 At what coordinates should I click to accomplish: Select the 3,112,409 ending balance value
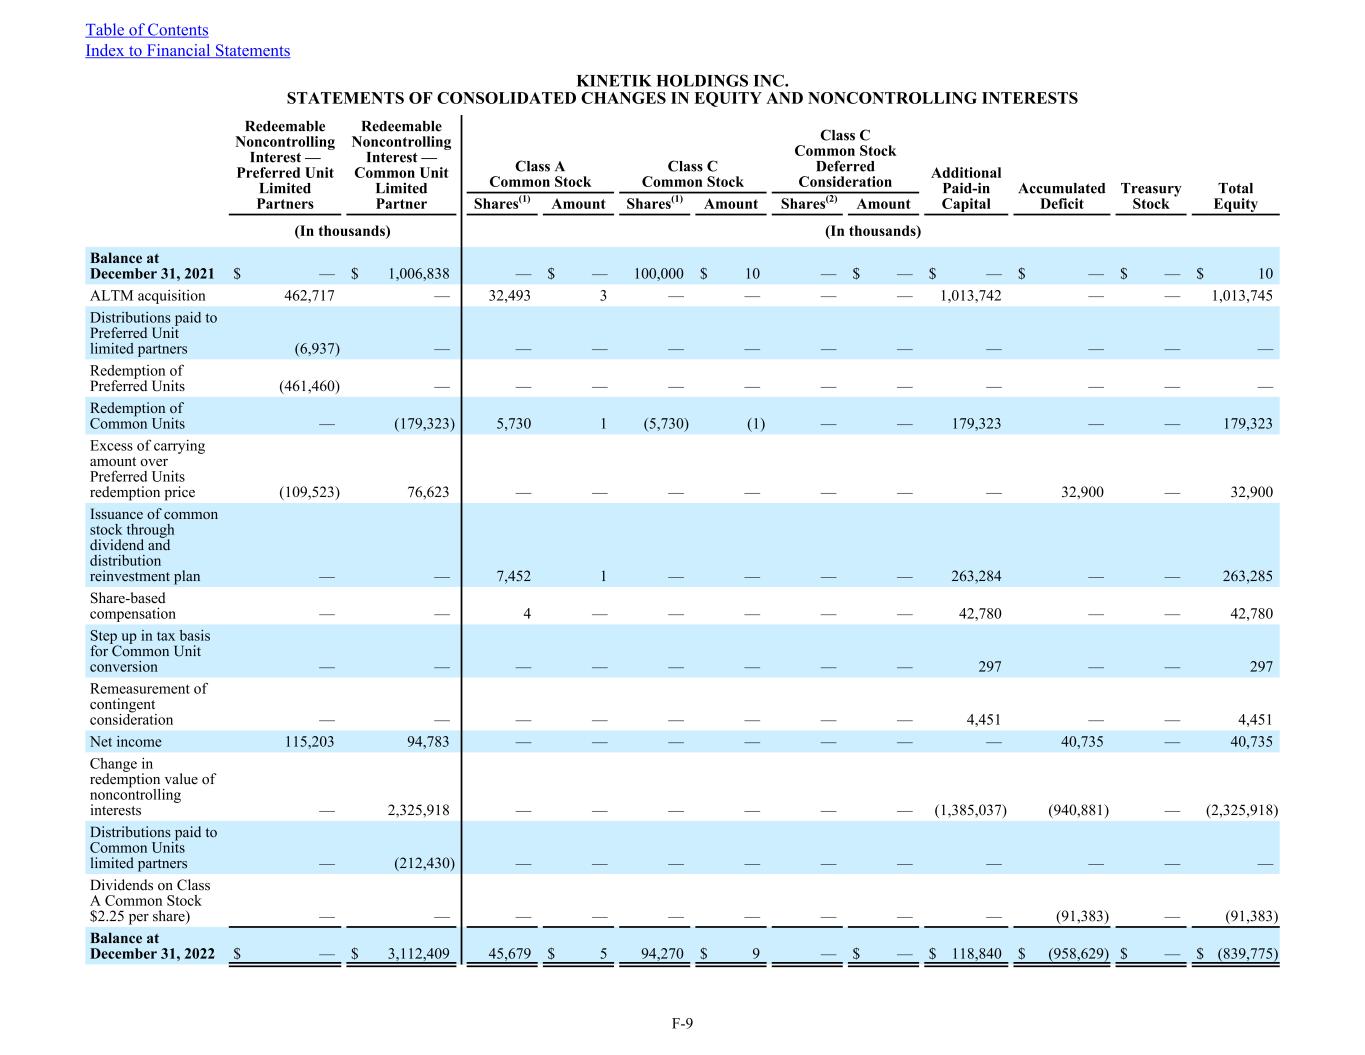click(x=418, y=954)
